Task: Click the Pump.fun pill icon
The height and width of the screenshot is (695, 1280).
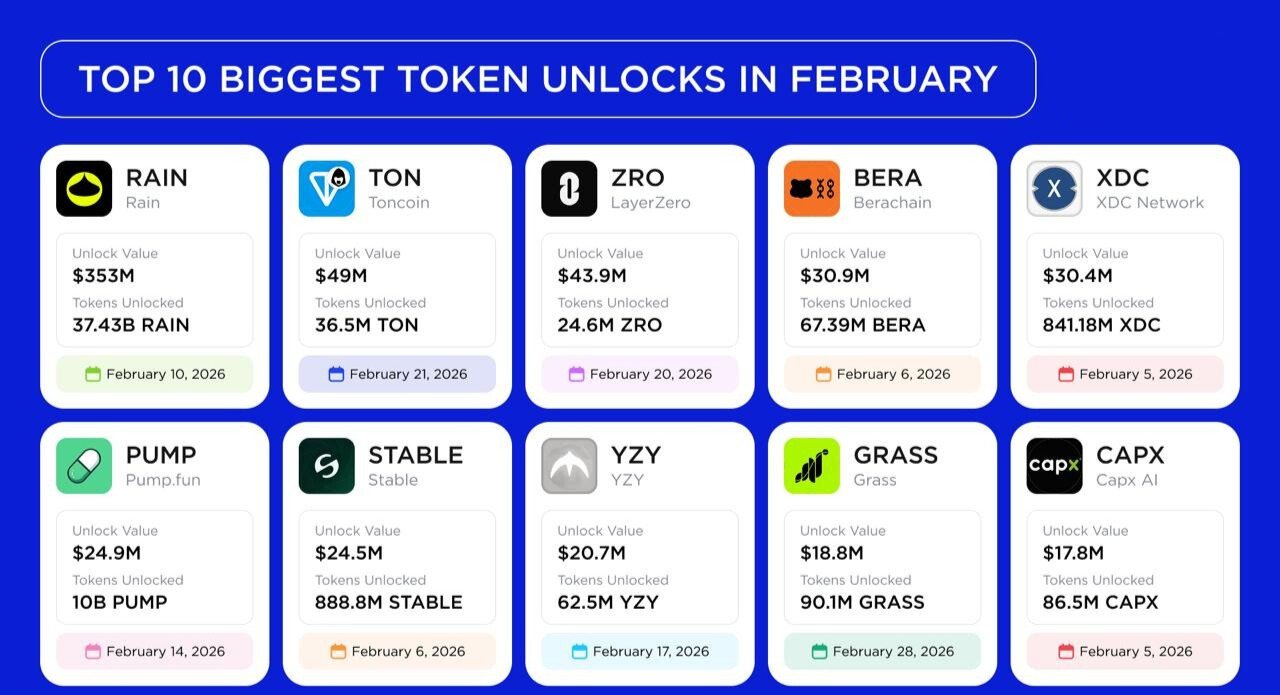Action: pyautogui.click(x=84, y=466)
